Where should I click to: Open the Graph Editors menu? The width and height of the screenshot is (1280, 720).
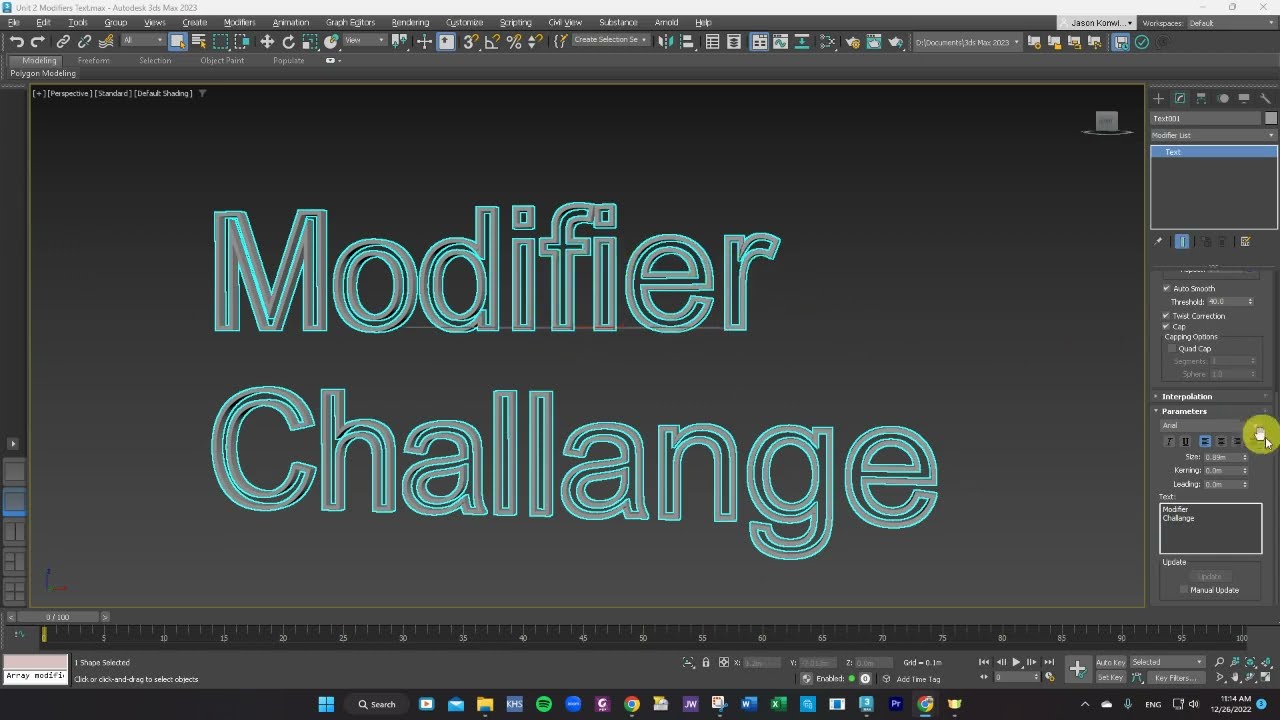(x=350, y=22)
